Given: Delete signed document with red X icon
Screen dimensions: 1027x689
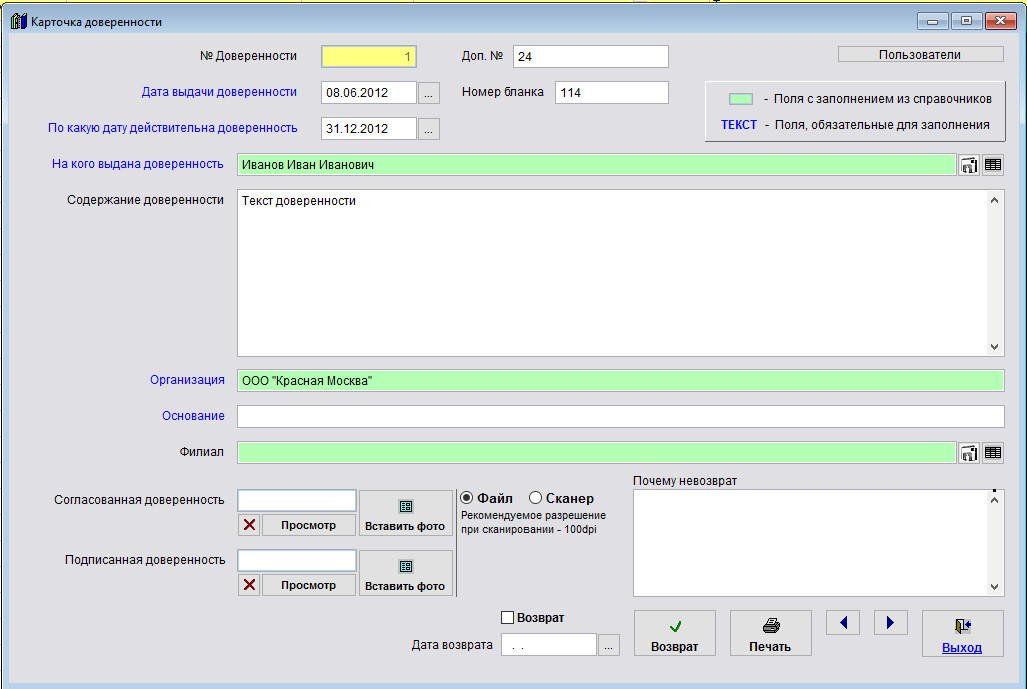Looking at the screenshot, I should tap(249, 585).
